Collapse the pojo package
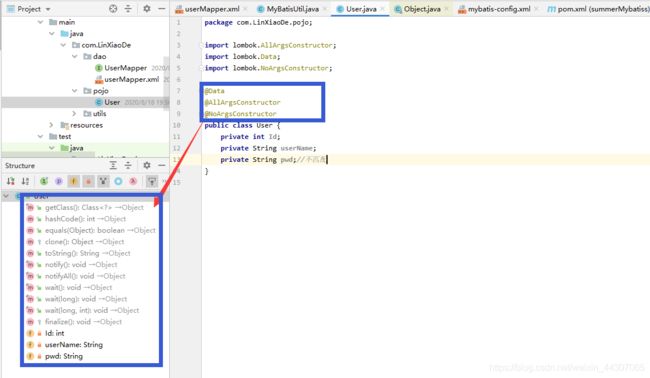 pos(75,91)
